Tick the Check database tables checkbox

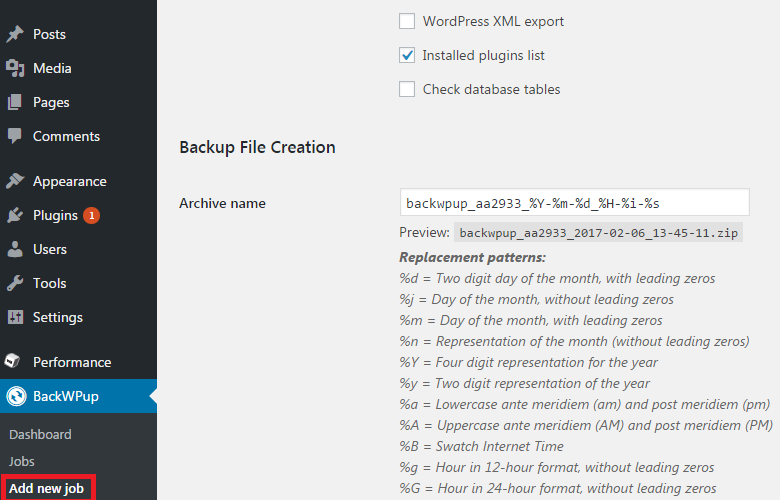(407, 89)
